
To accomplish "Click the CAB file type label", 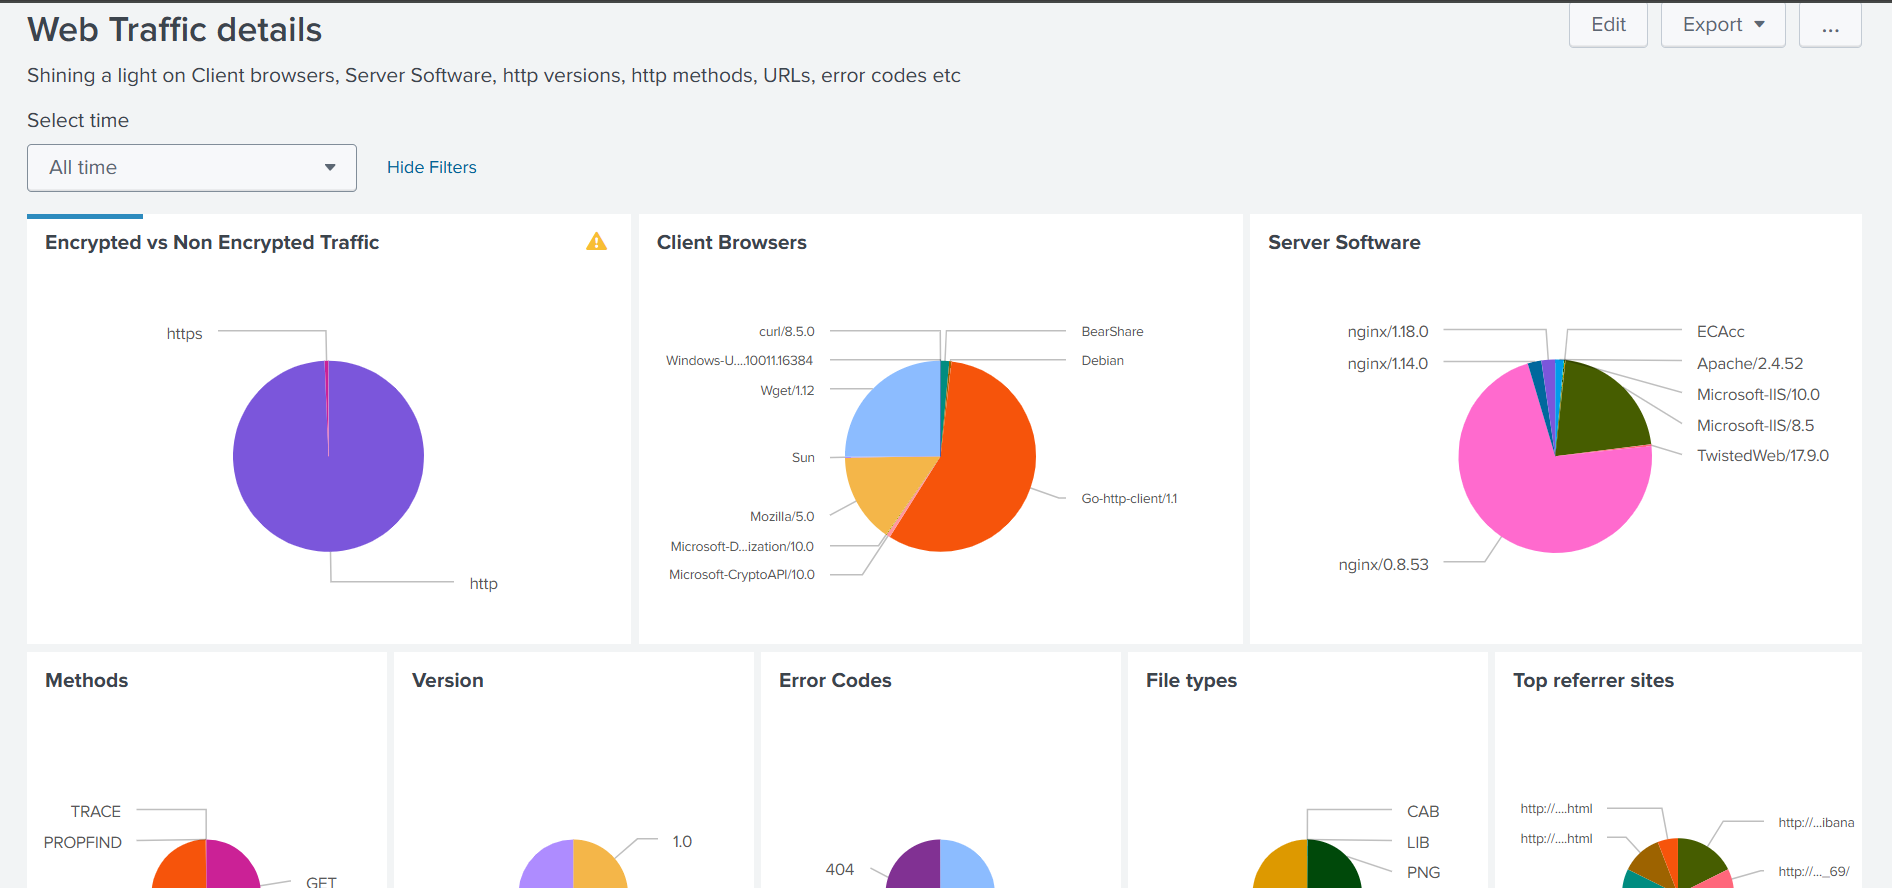I will [1423, 812].
